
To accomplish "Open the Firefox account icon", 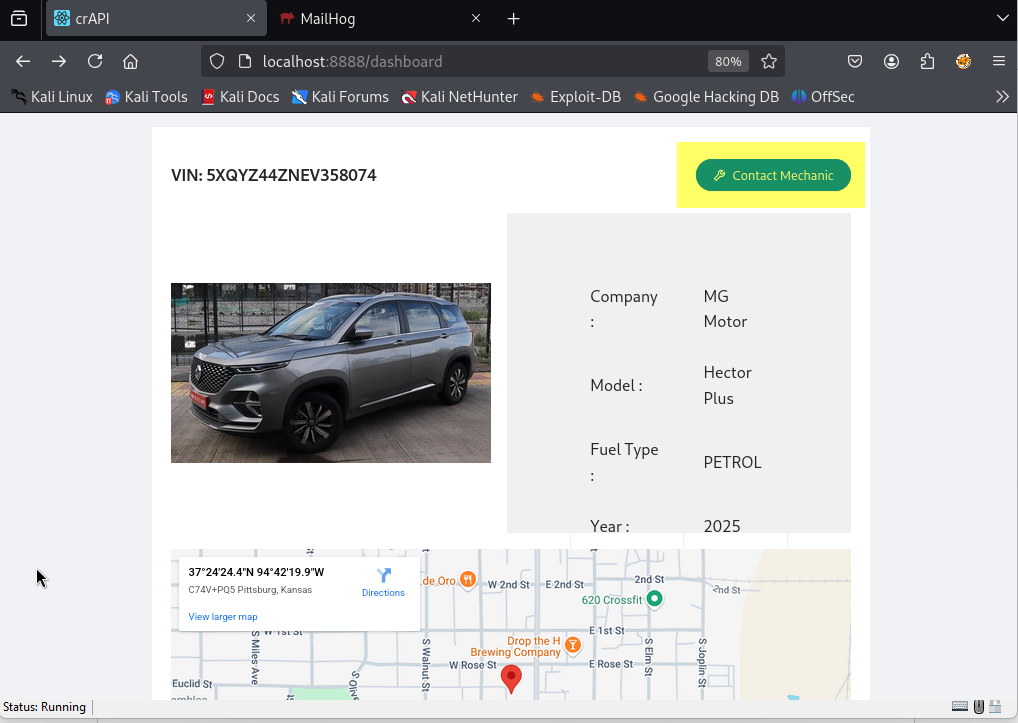I will [891, 62].
